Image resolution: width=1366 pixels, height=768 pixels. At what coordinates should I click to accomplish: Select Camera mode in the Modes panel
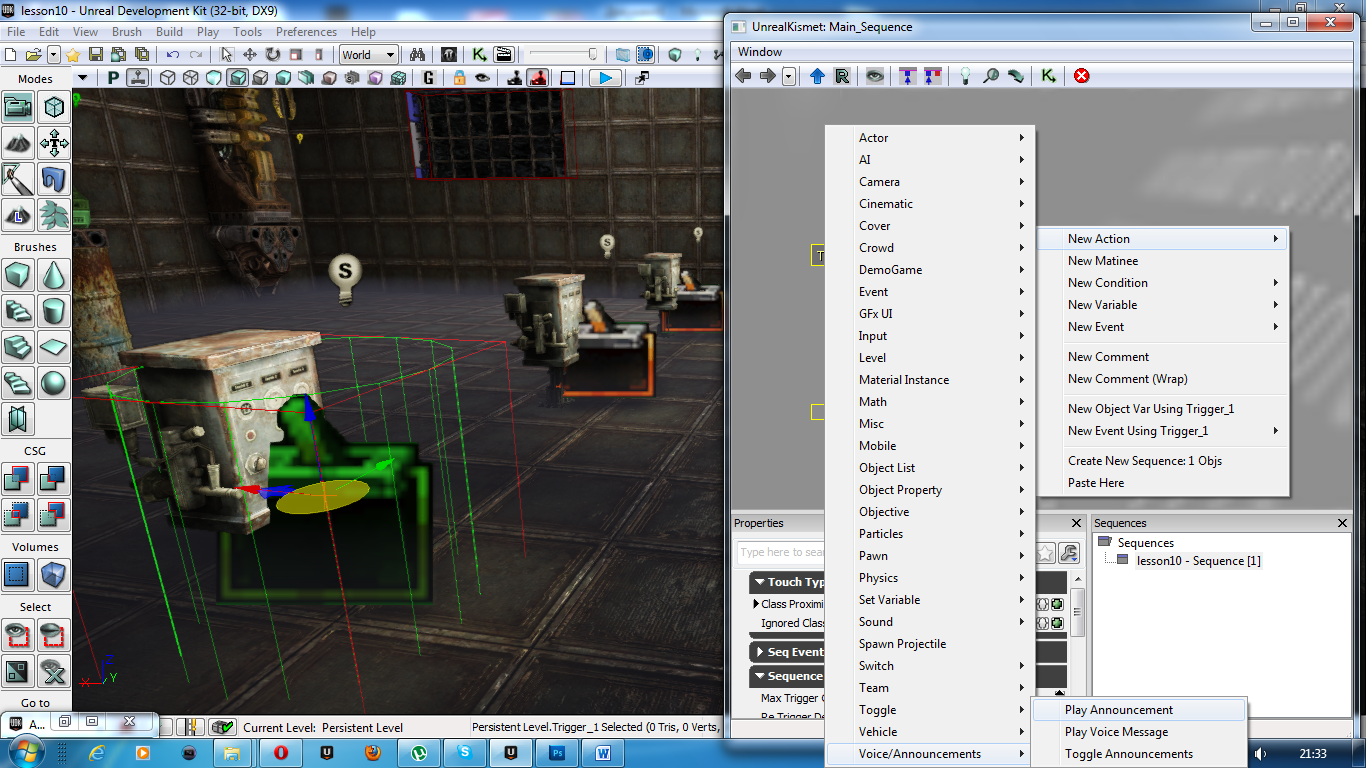point(19,106)
